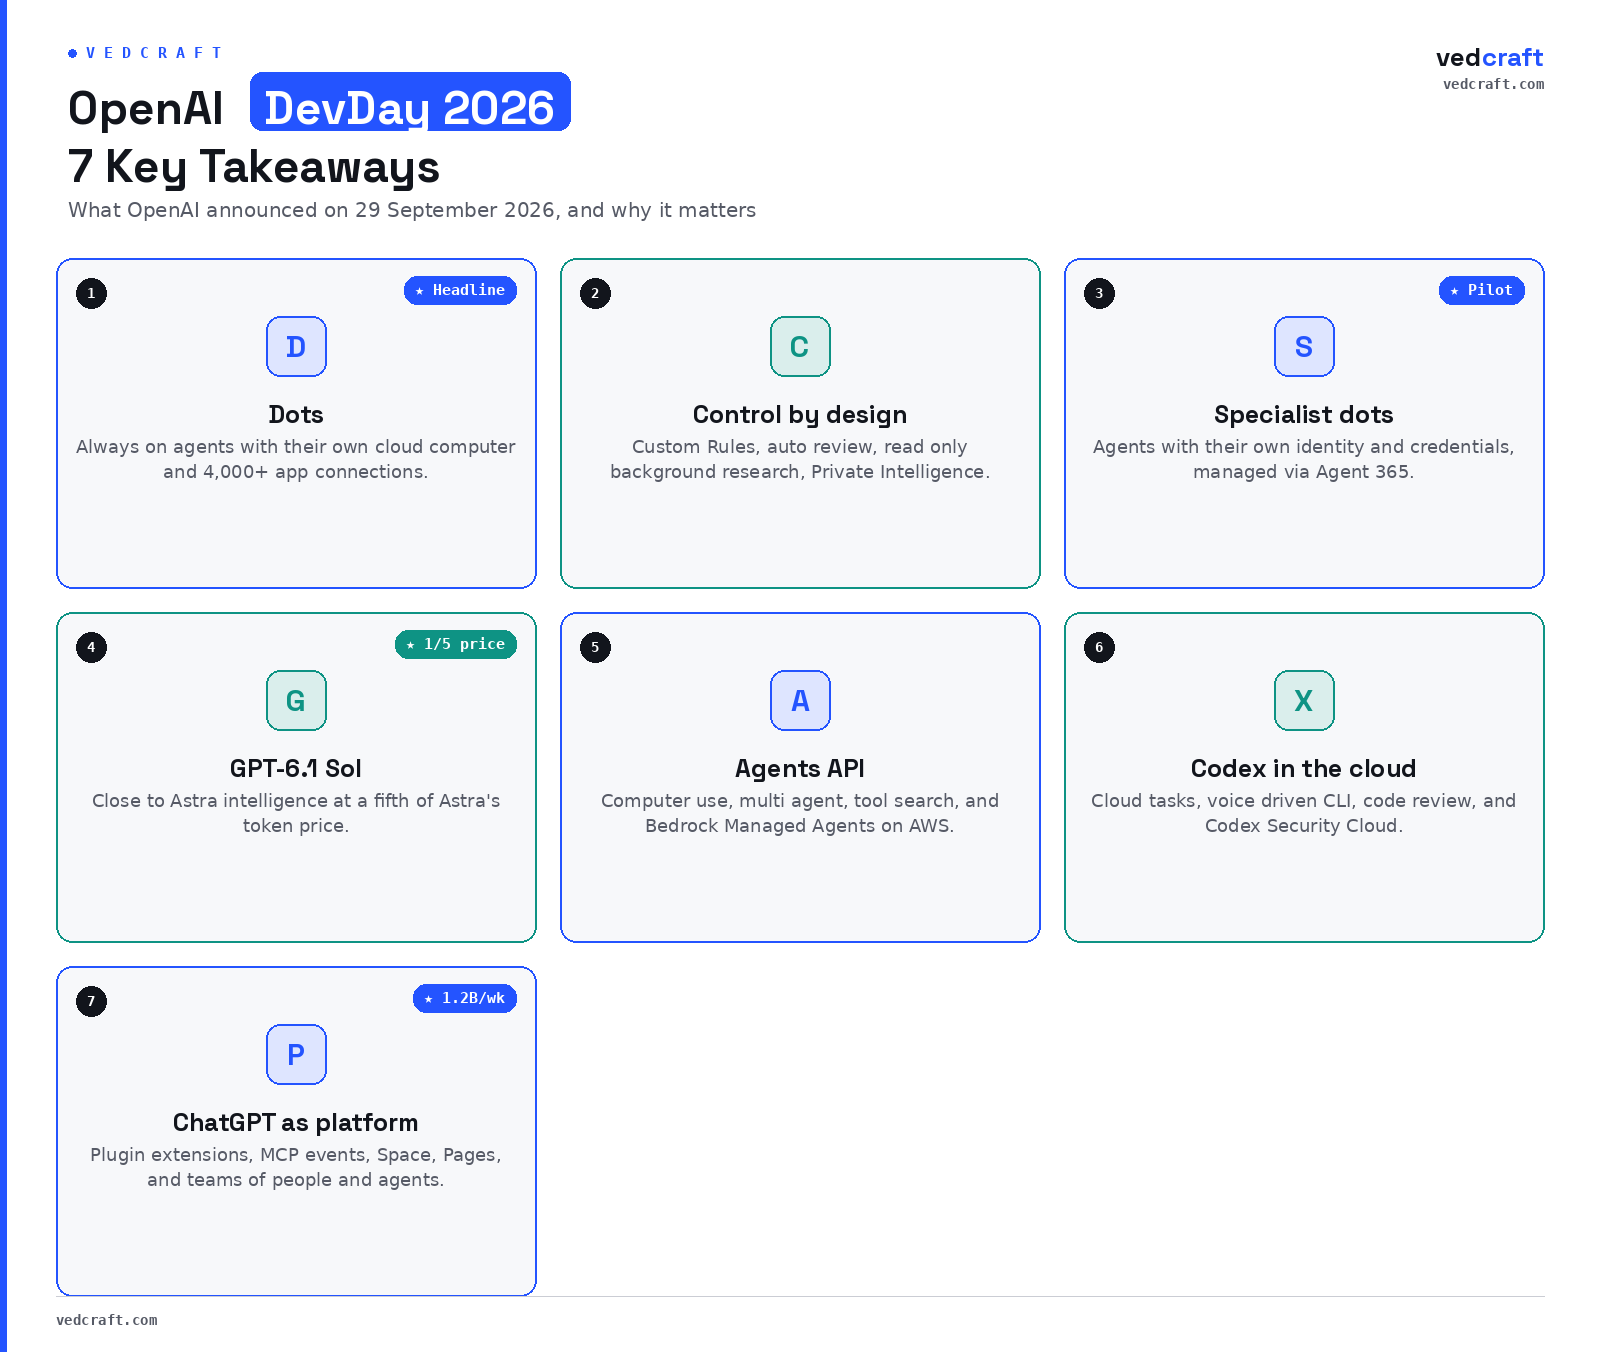Select the GPT-6.1 Sol title
Screen dimensions: 1600x1352
pos(296,768)
